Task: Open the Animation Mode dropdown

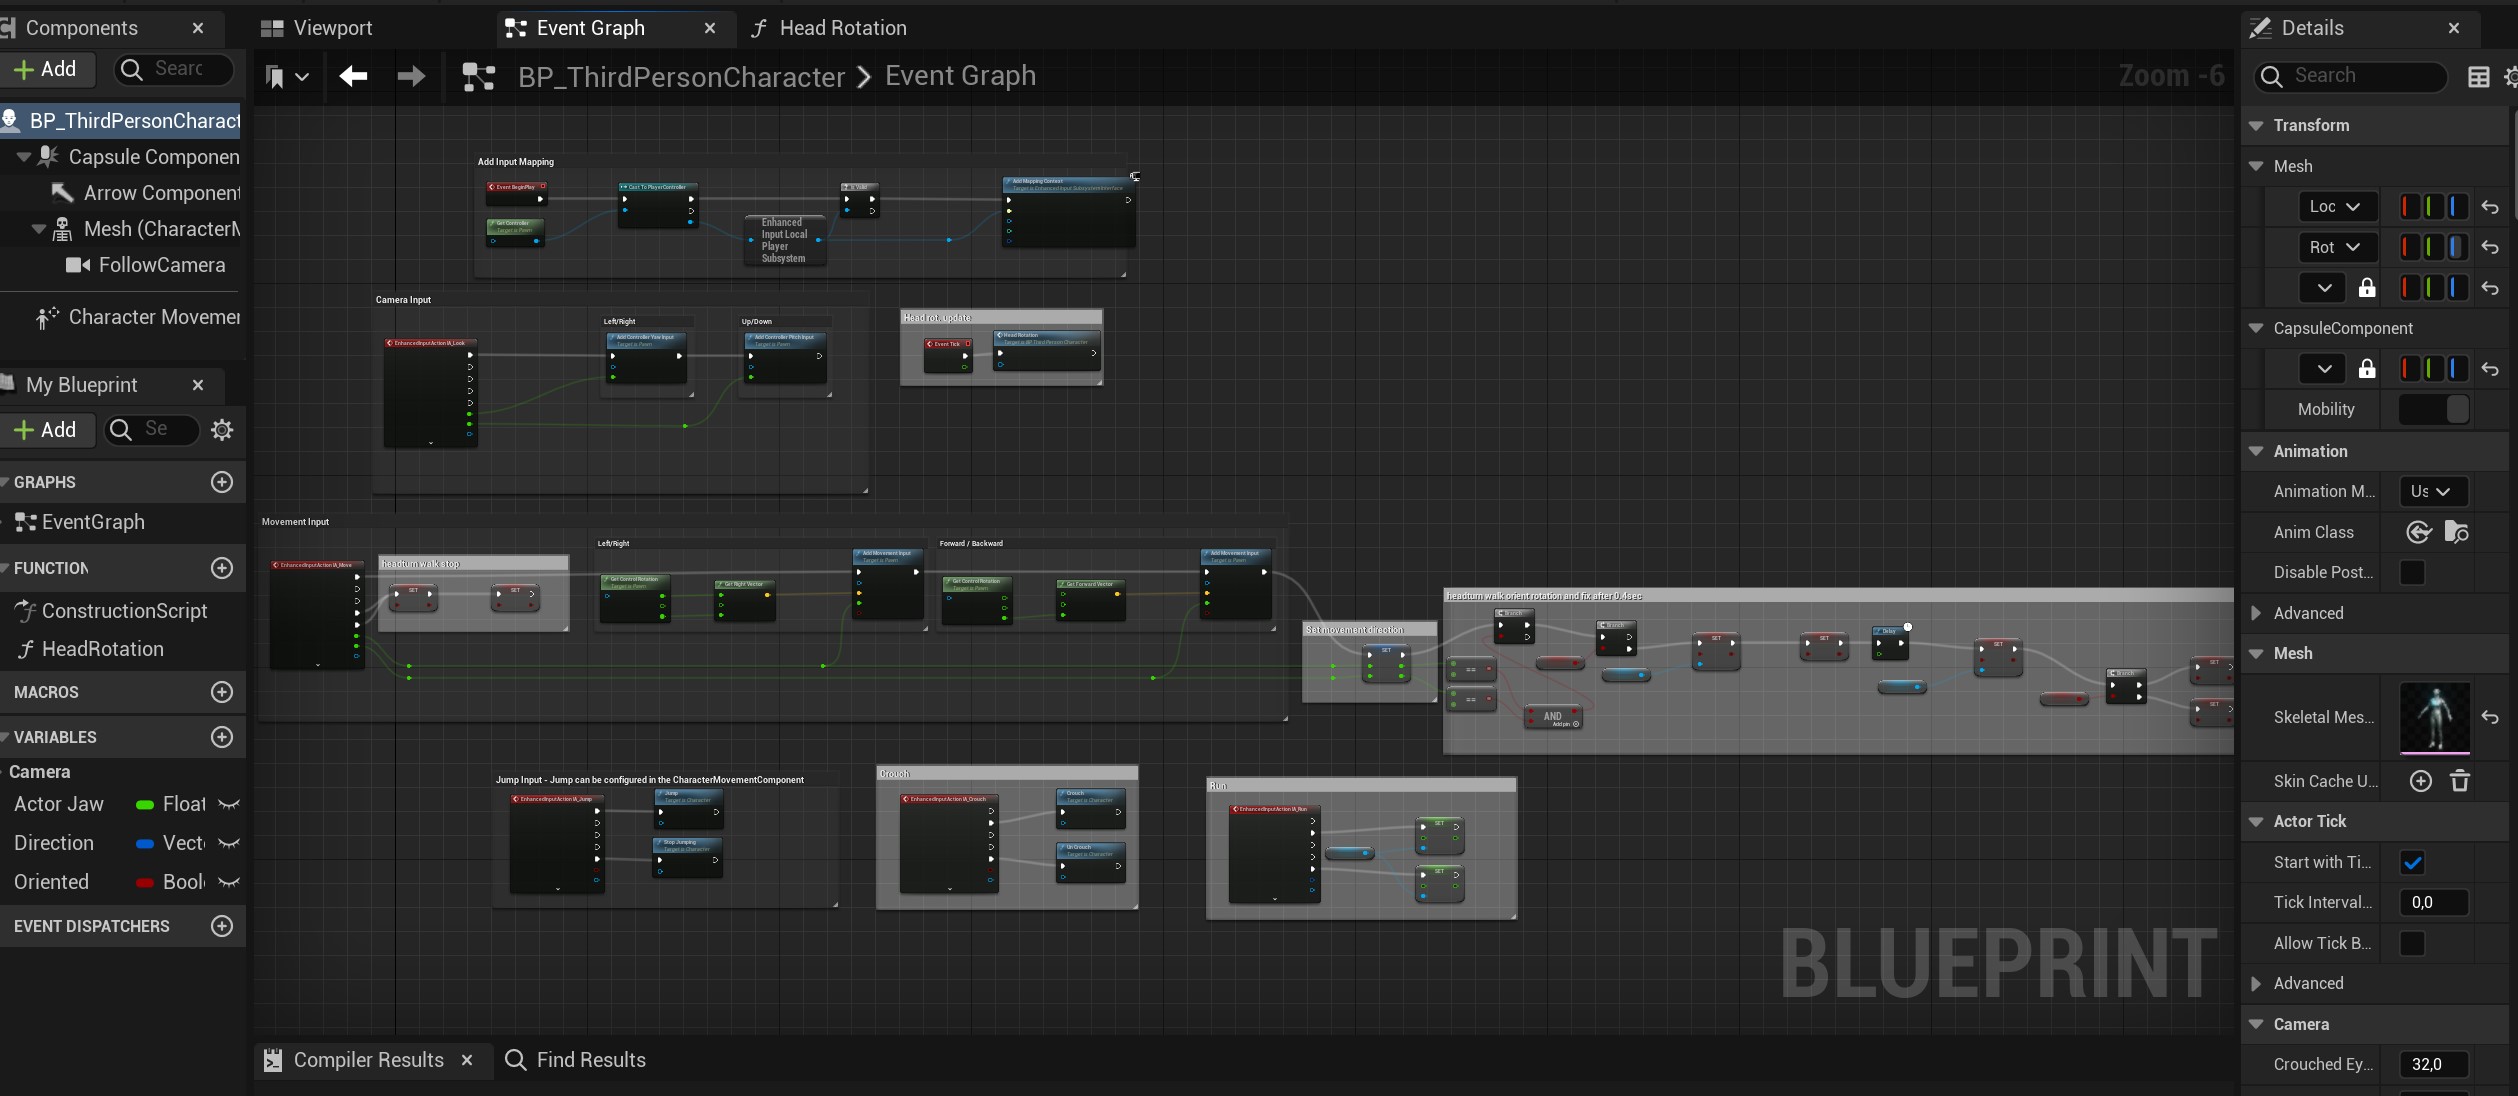Action: click(2432, 491)
